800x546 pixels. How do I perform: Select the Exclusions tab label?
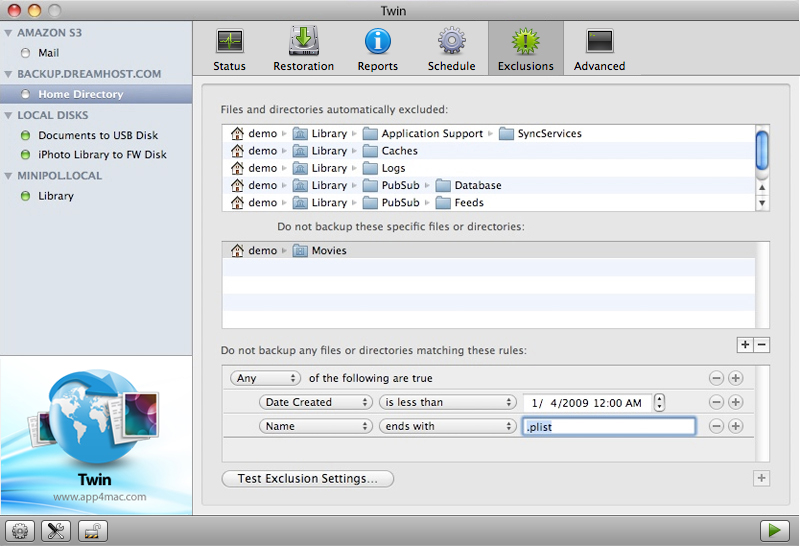[526, 66]
